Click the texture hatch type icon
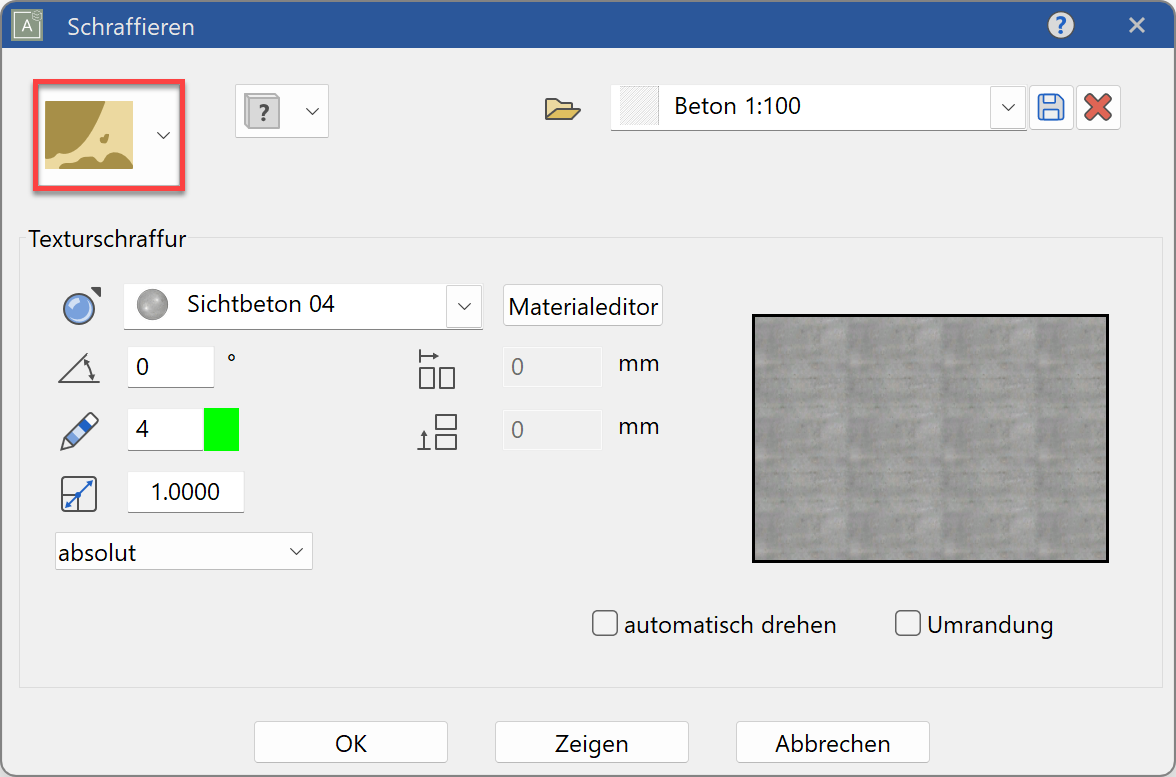The image size is (1176, 777). (x=89, y=135)
